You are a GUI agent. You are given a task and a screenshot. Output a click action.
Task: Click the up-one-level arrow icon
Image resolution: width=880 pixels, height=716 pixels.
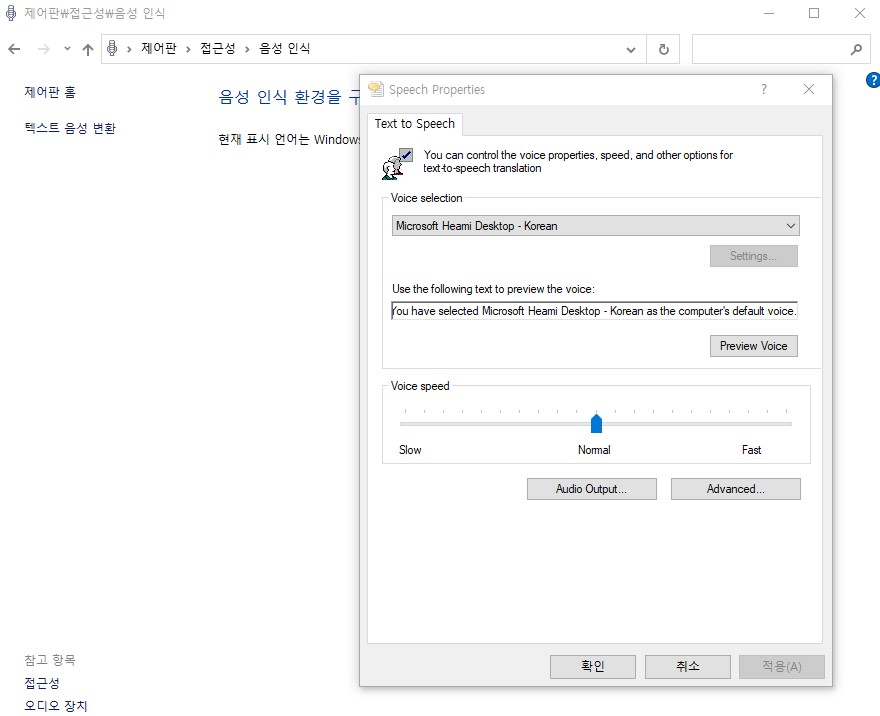88,49
